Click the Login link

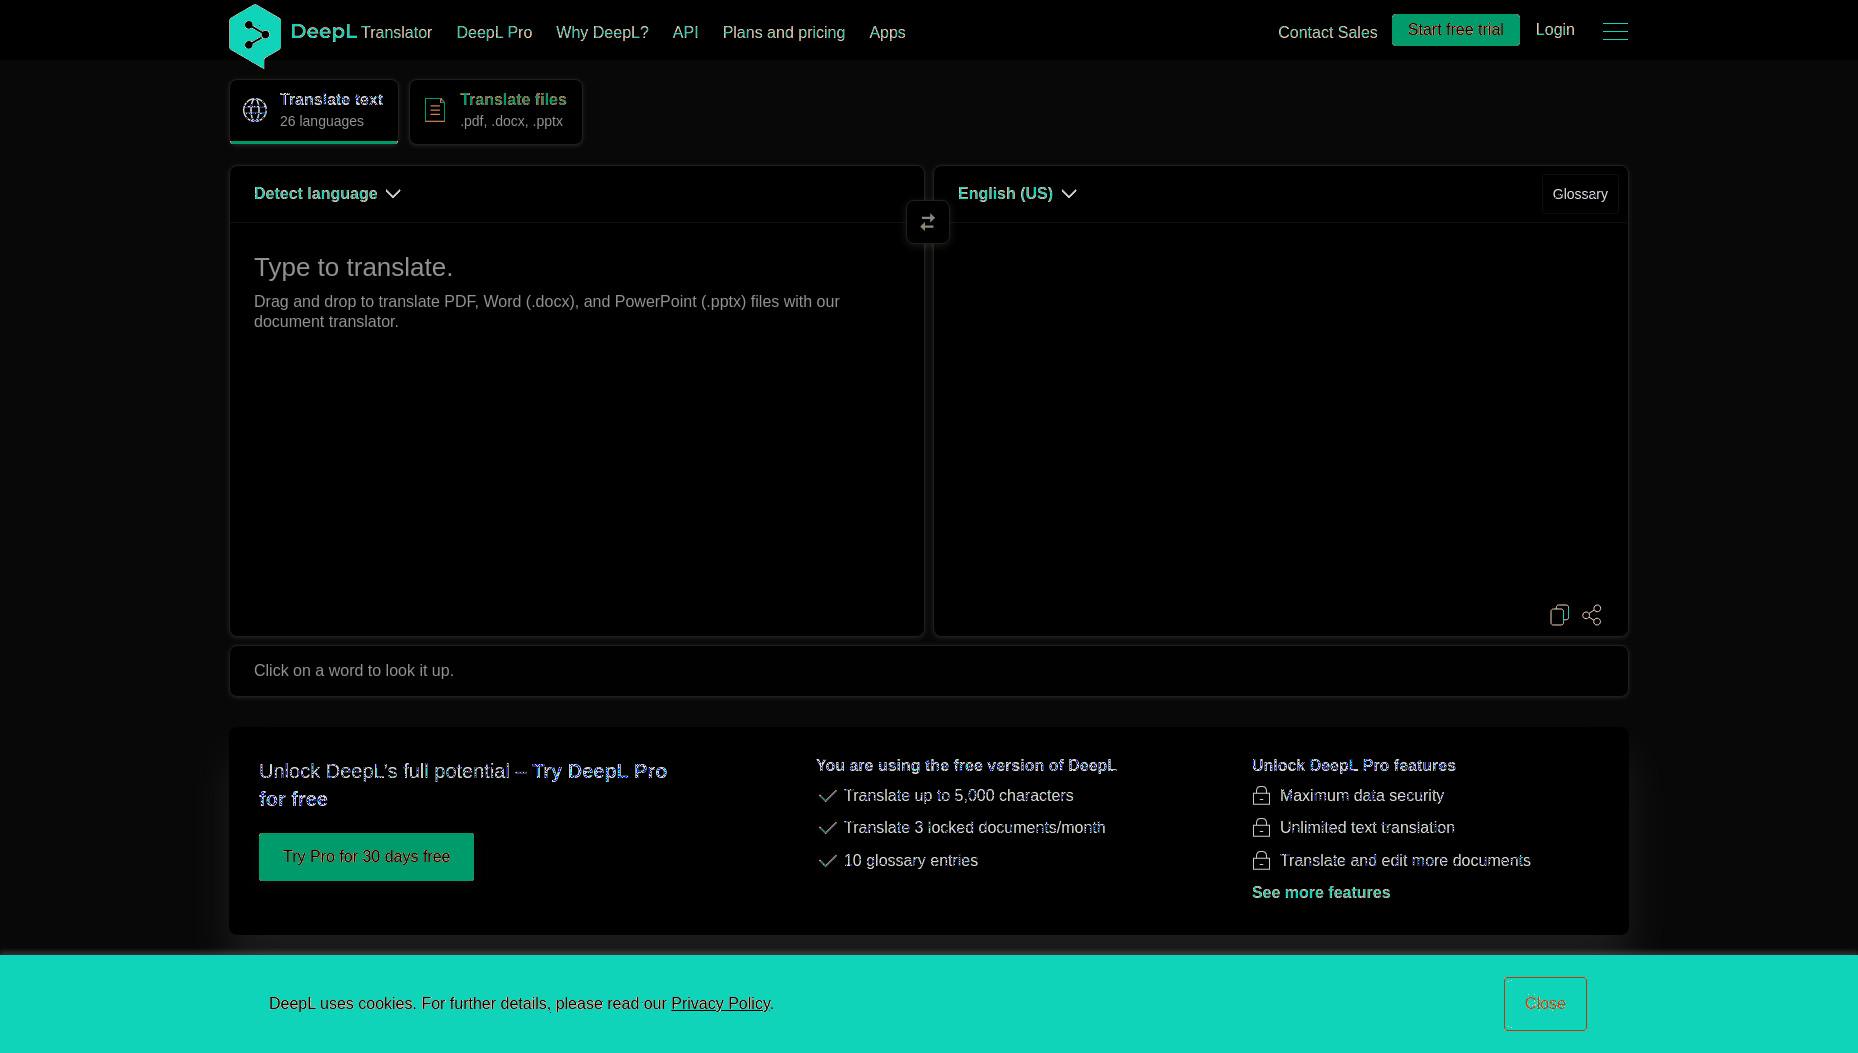(x=1555, y=30)
